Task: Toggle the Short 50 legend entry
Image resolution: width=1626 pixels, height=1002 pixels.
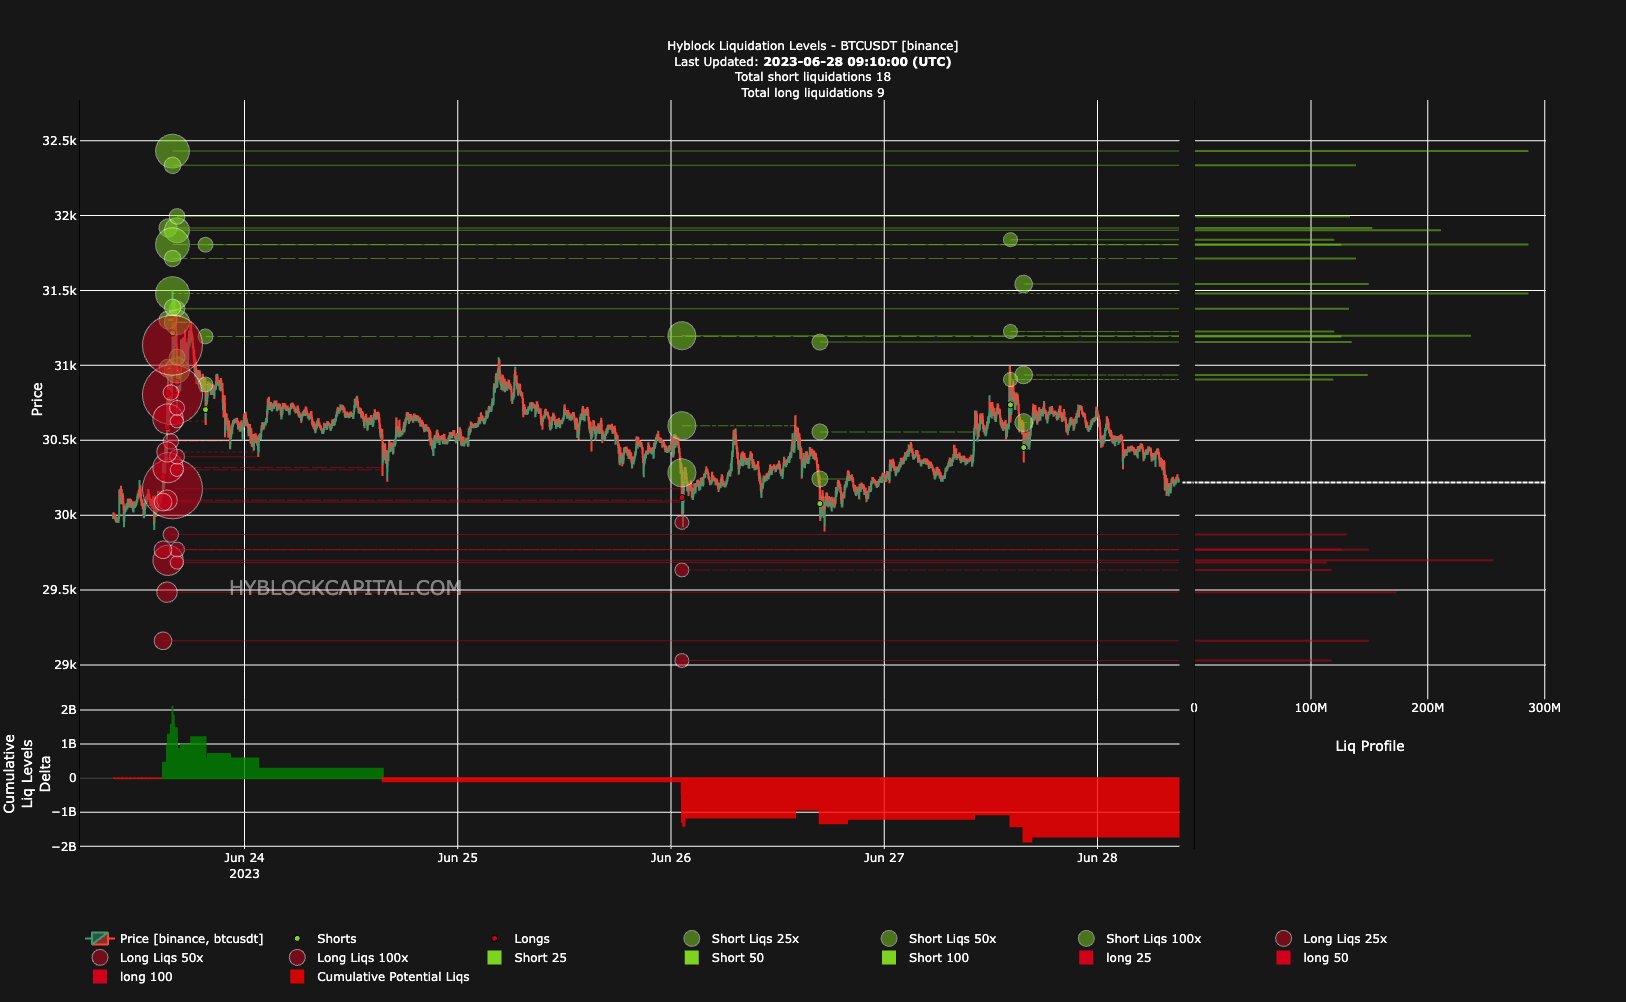Action: 724,958
